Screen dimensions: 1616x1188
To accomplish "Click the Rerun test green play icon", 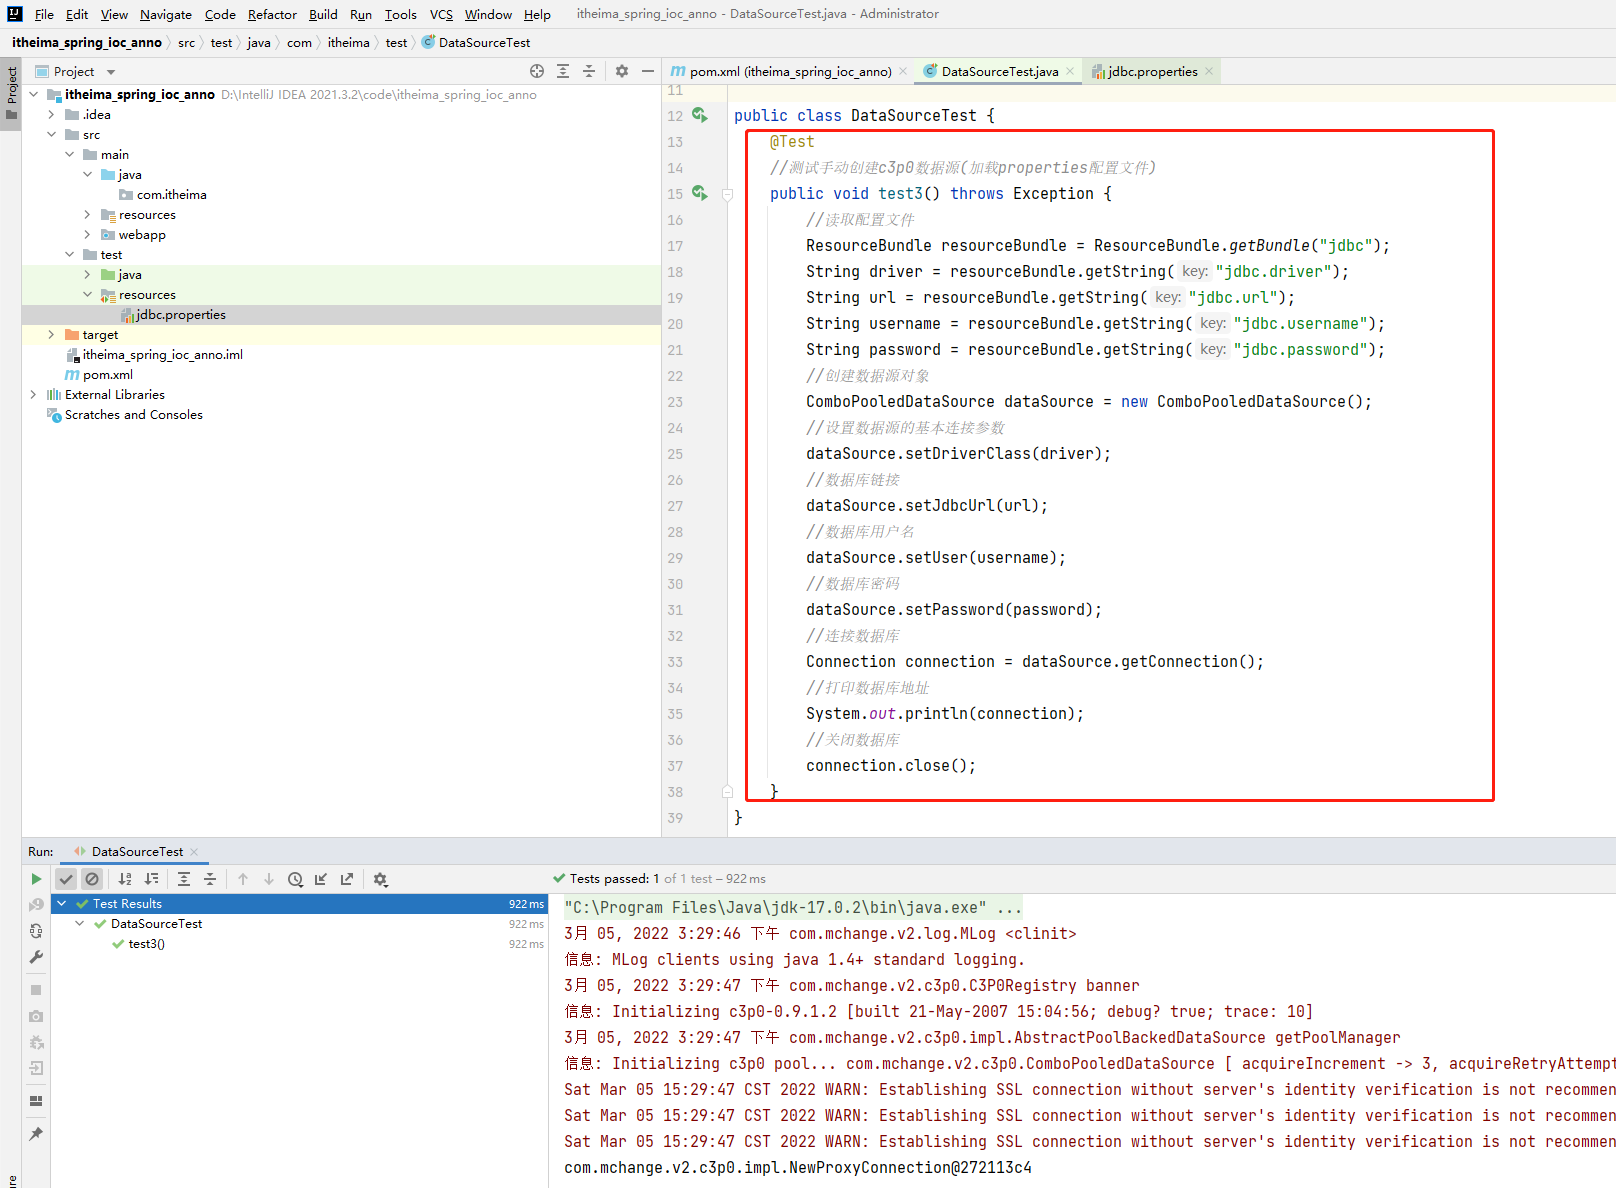I will pyautogui.click(x=36, y=879).
